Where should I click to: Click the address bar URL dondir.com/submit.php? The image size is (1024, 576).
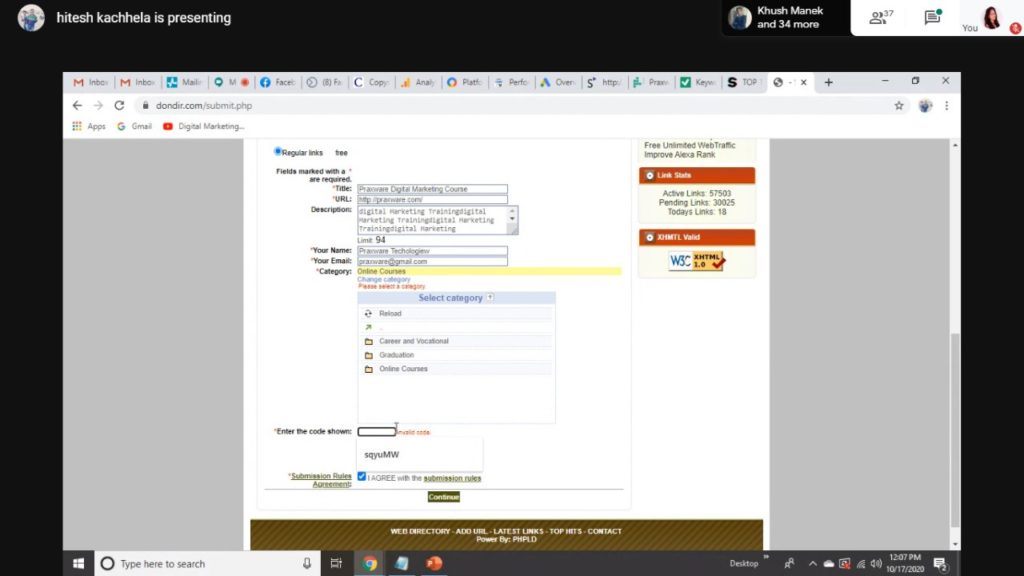(204, 105)
